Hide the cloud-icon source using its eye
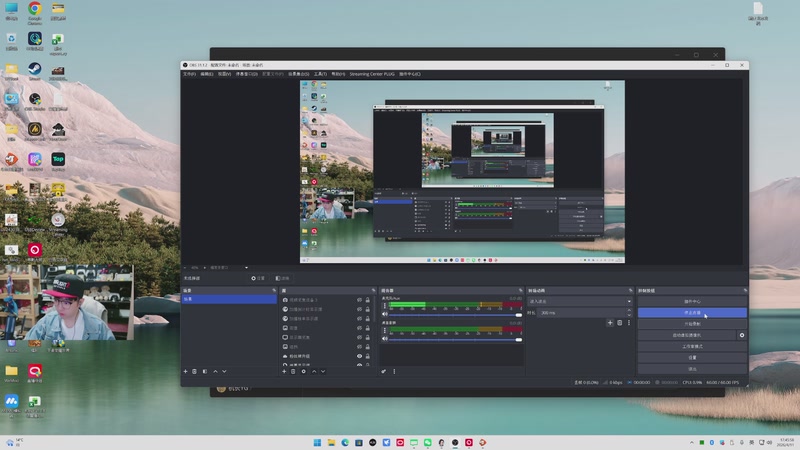This screenshot has height=450, width=800. pyautogui.click(x=359, y=356)
